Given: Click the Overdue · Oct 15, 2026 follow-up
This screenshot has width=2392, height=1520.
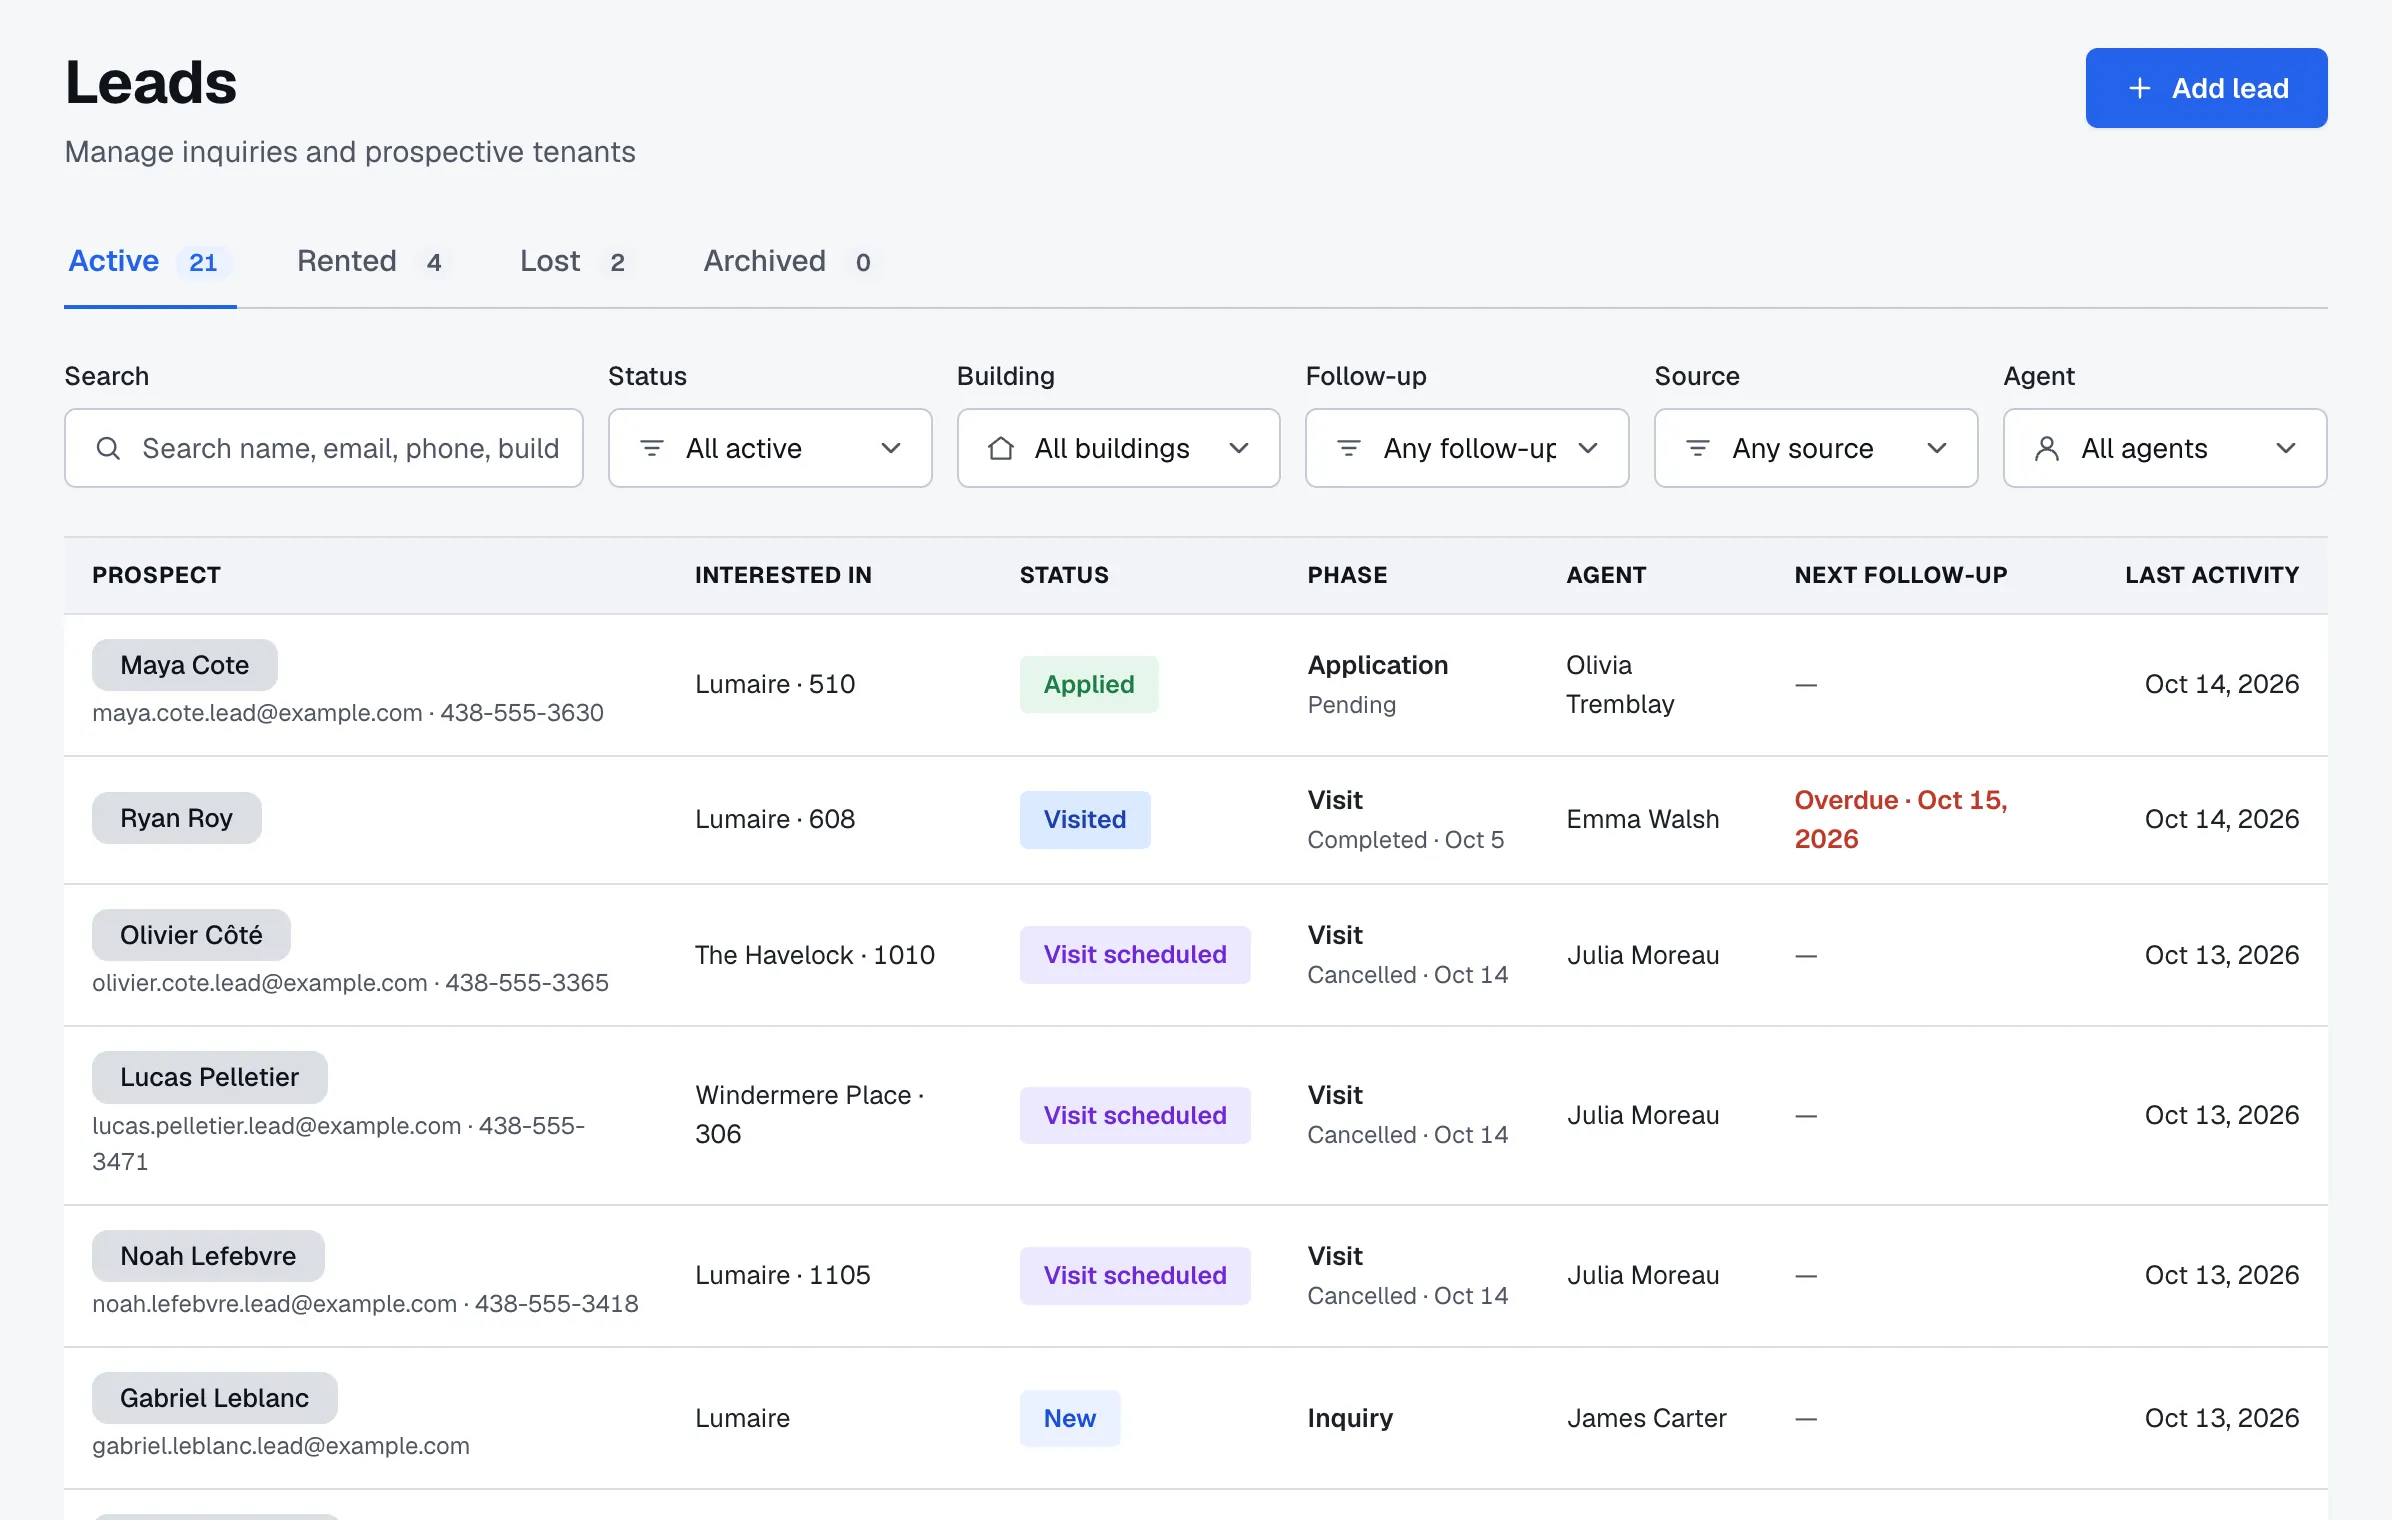Looking at the screenshot, I should [x=1900, y=819].
